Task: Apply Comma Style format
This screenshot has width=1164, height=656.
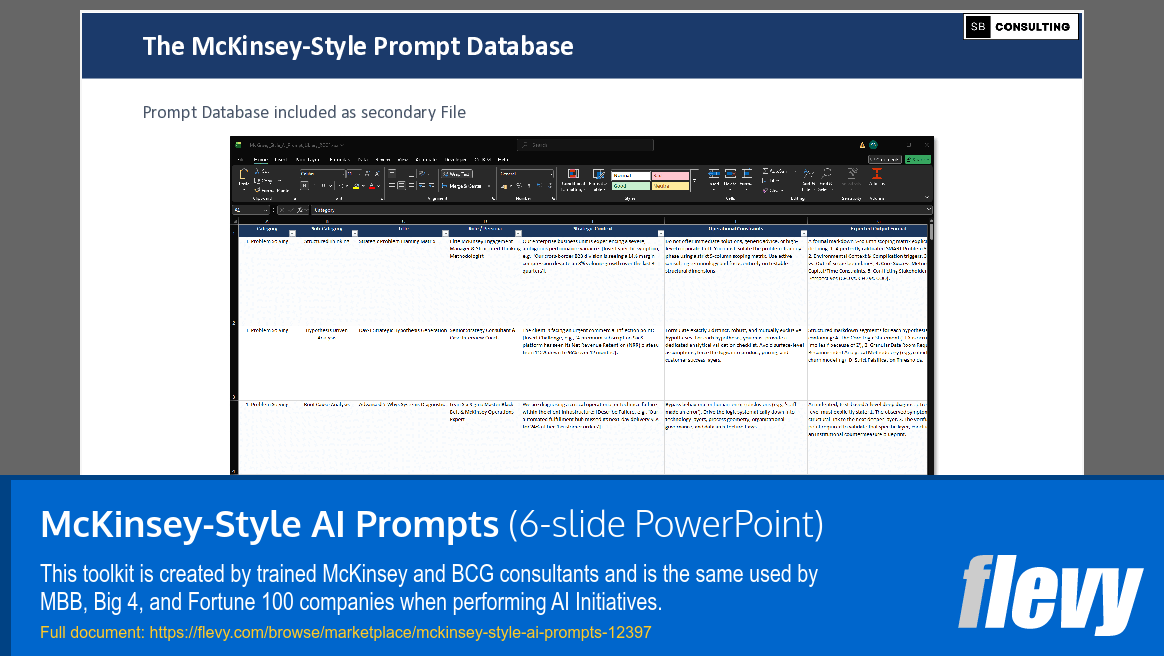Action: click(529, 186)
